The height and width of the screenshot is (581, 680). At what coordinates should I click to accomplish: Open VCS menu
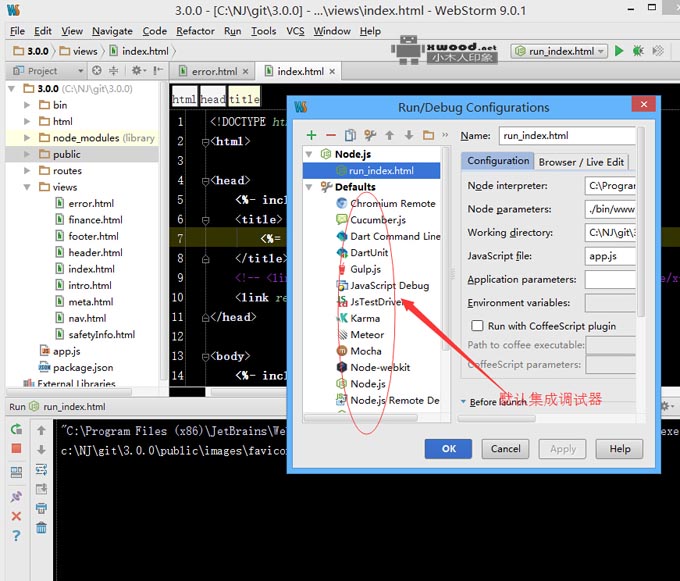tap(295, 31)
